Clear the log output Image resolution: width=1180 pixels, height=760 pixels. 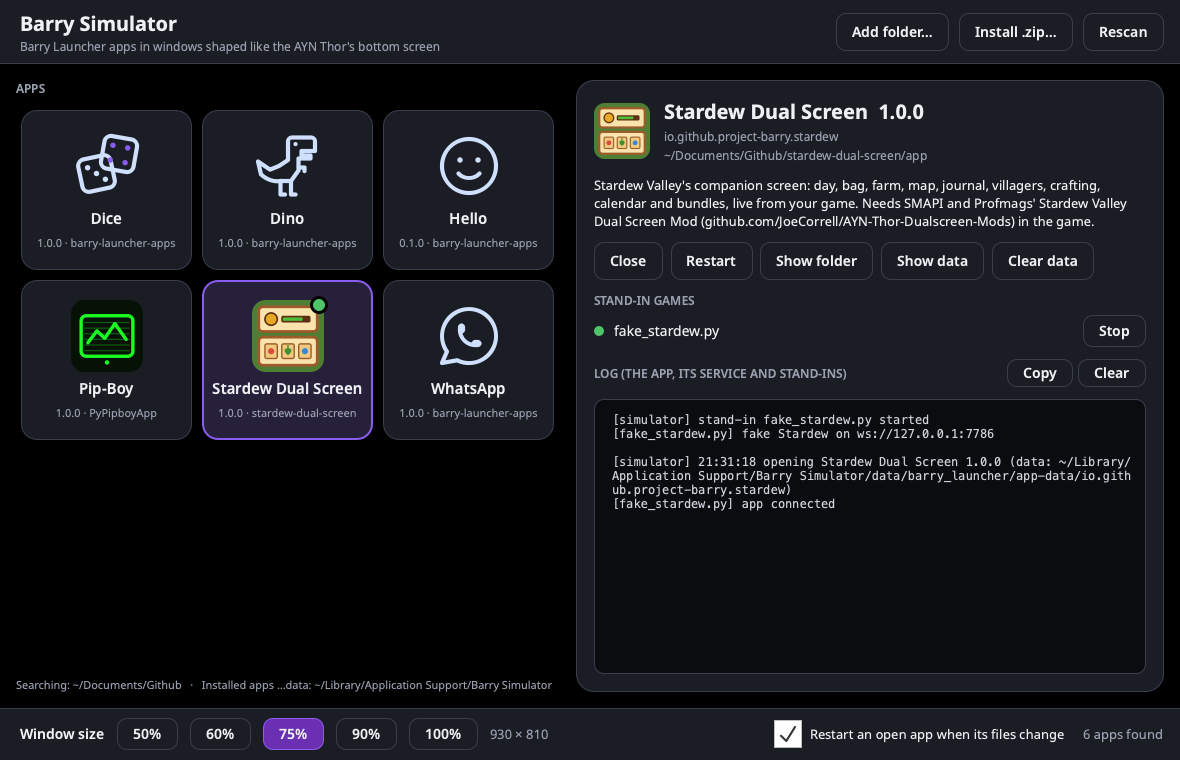coord(1111,373)
